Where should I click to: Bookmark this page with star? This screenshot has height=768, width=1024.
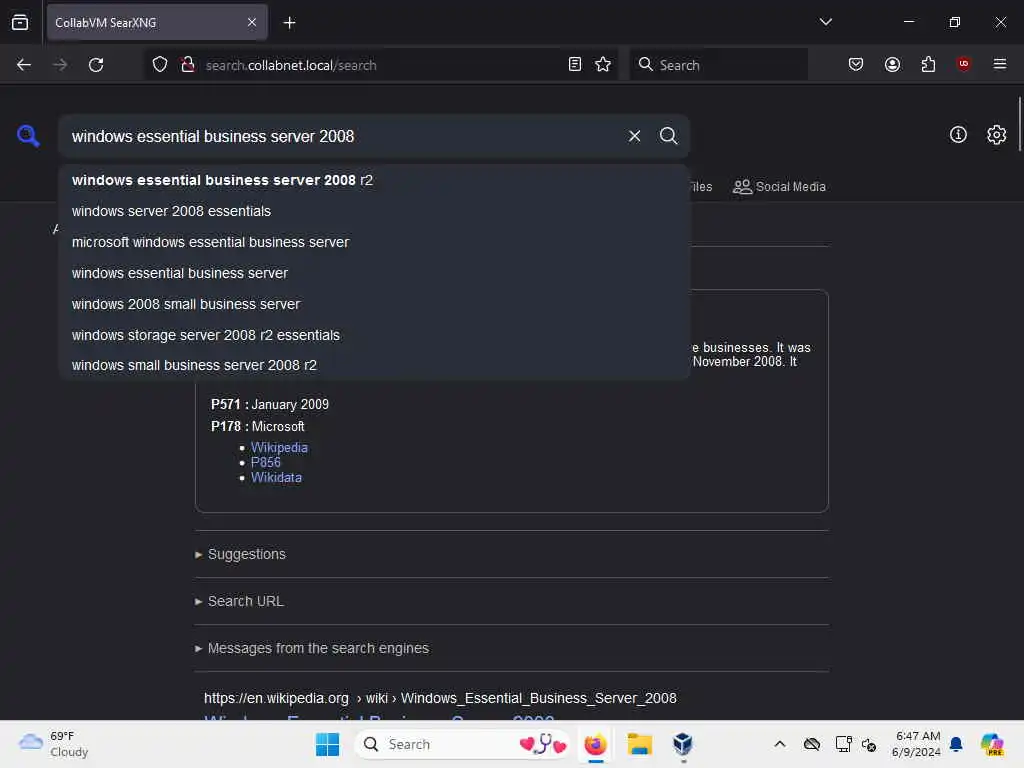[603, 64]
